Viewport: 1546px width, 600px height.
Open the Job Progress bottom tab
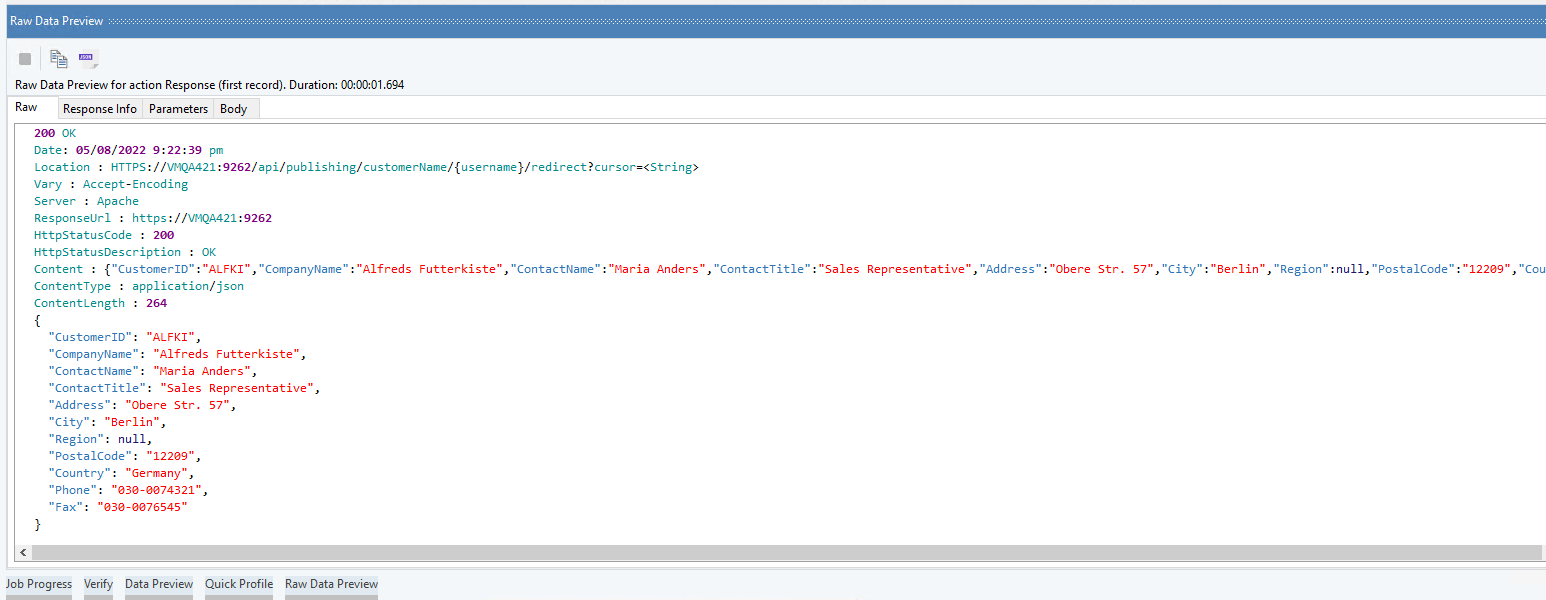[39, 584]
